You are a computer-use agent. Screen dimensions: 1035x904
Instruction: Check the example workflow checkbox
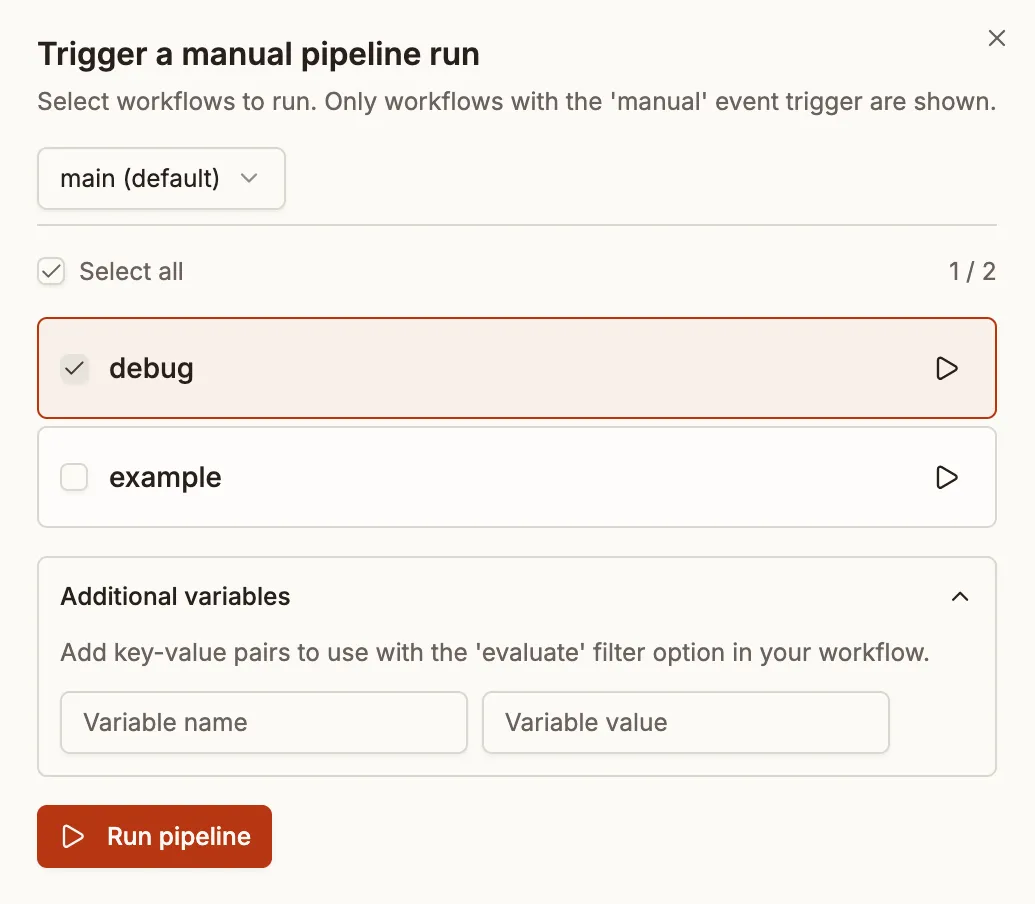pyautogui.click(x=74, y=477)
